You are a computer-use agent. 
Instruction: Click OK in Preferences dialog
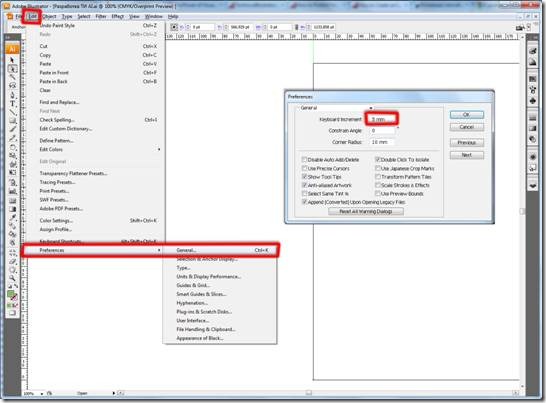tap(467, 115)
